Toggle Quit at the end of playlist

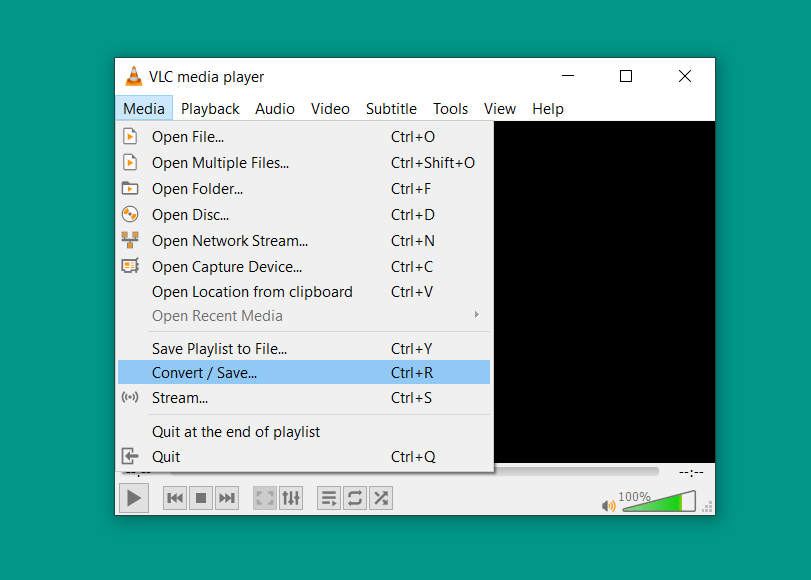pos(304,432)
